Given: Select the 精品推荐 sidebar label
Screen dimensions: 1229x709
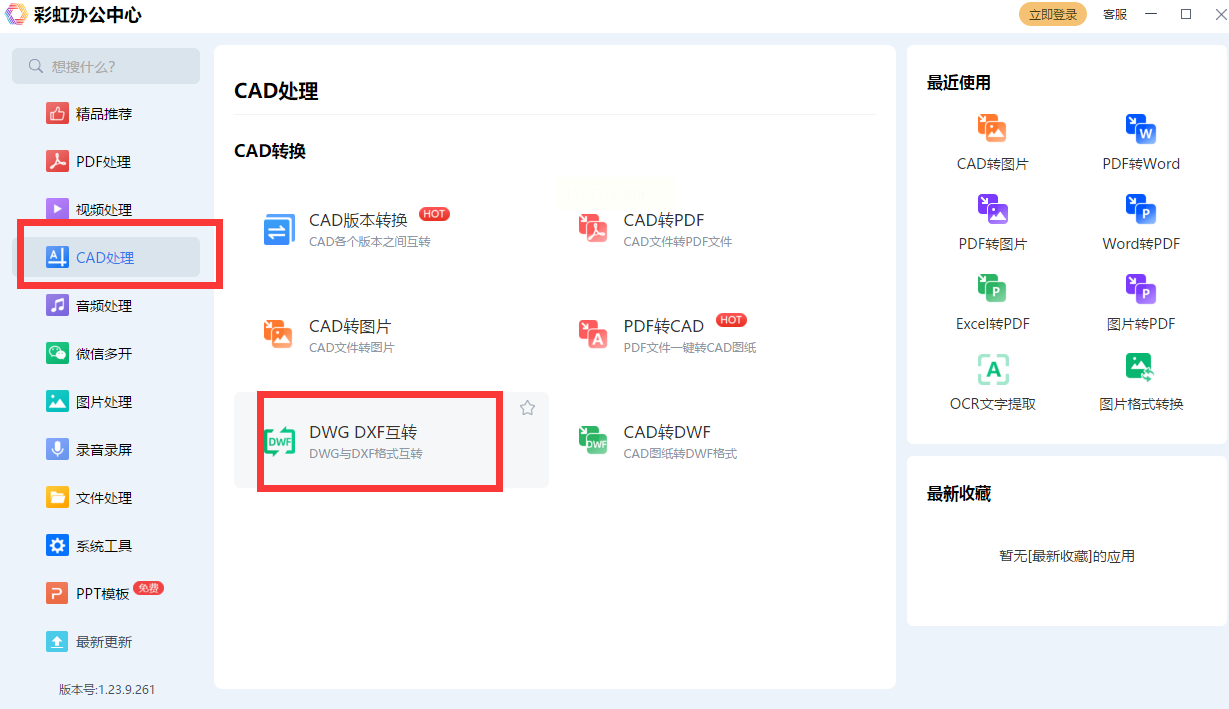Looking at the screenshot, I should [104, 114].
